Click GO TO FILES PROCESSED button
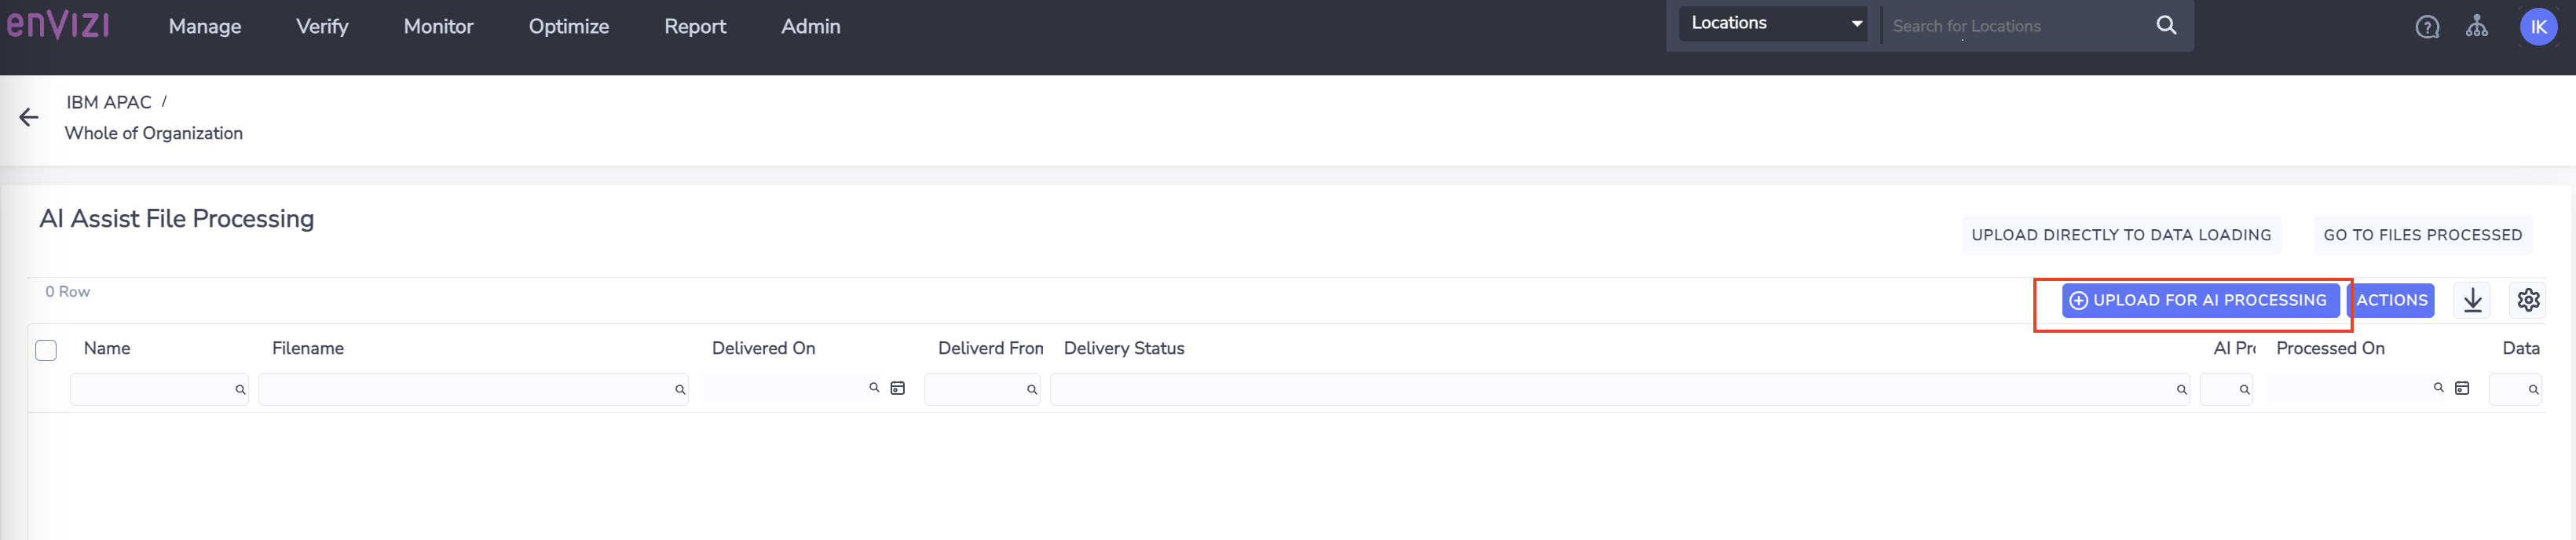 coord(2424,234)
